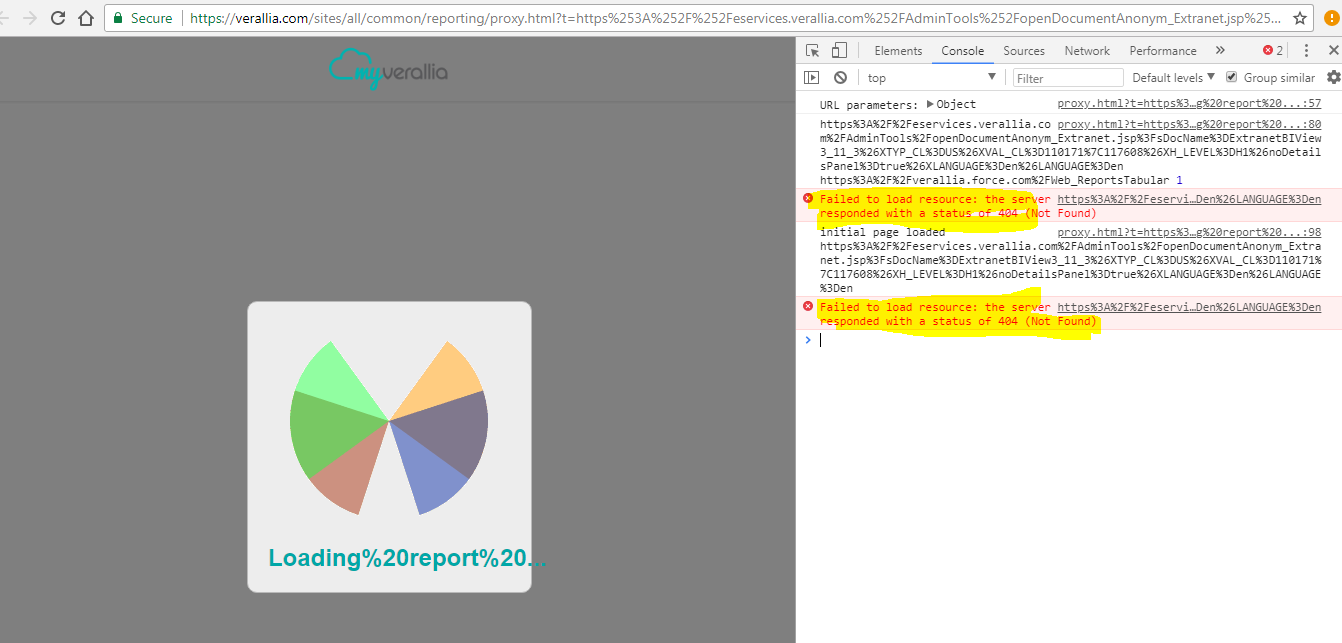
Task: Open the Sources tab
Action: (x=1024, y=51)
